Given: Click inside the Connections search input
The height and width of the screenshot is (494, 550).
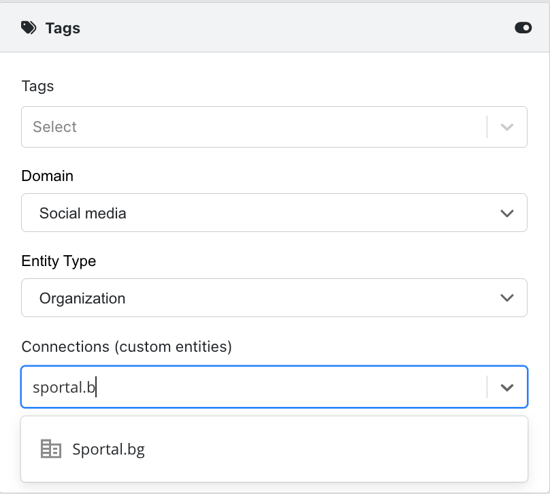Looking at the screenshot, I should coord(254,387).
